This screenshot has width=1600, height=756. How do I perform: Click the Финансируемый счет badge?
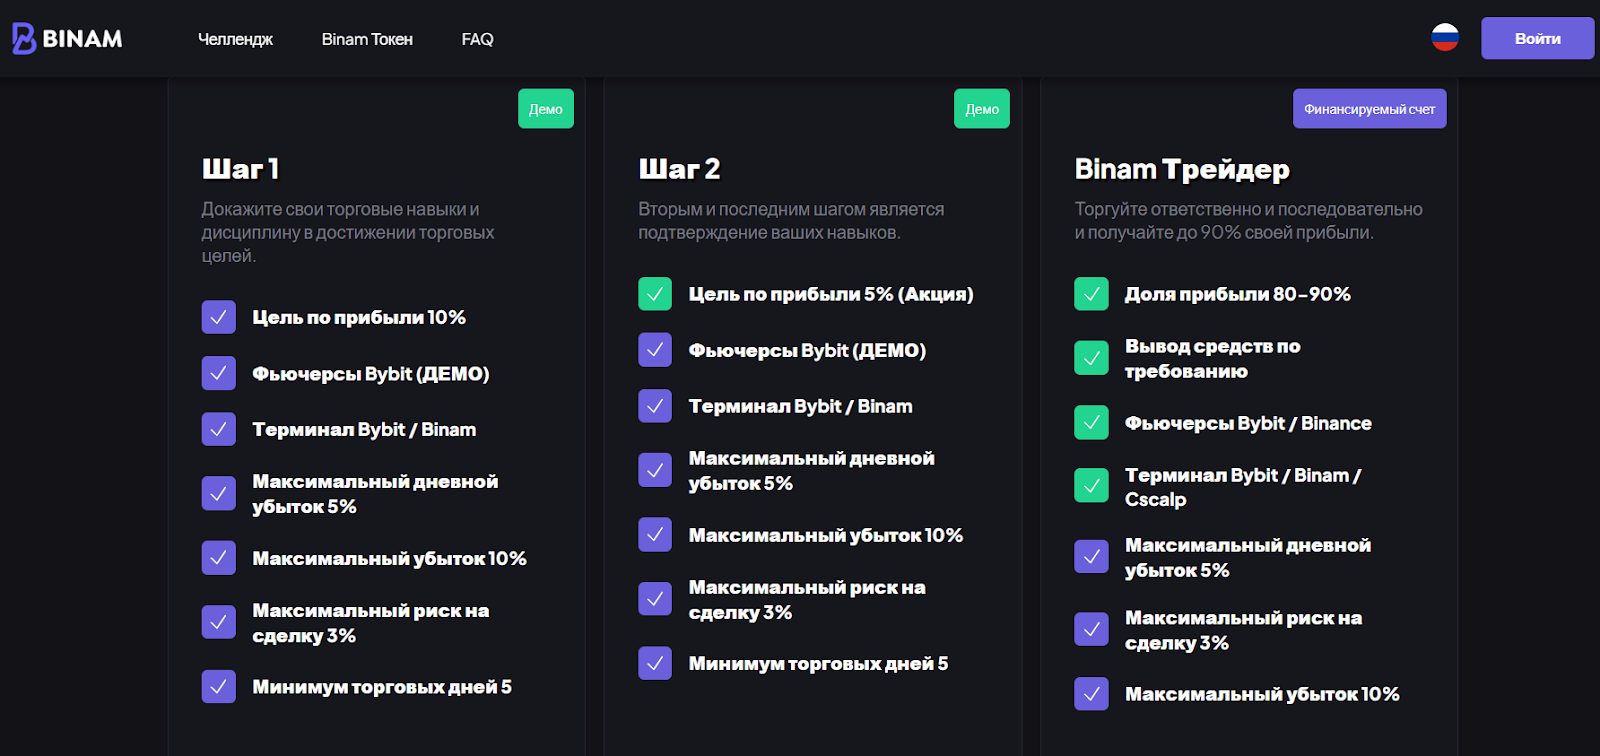click(1369, 109)
